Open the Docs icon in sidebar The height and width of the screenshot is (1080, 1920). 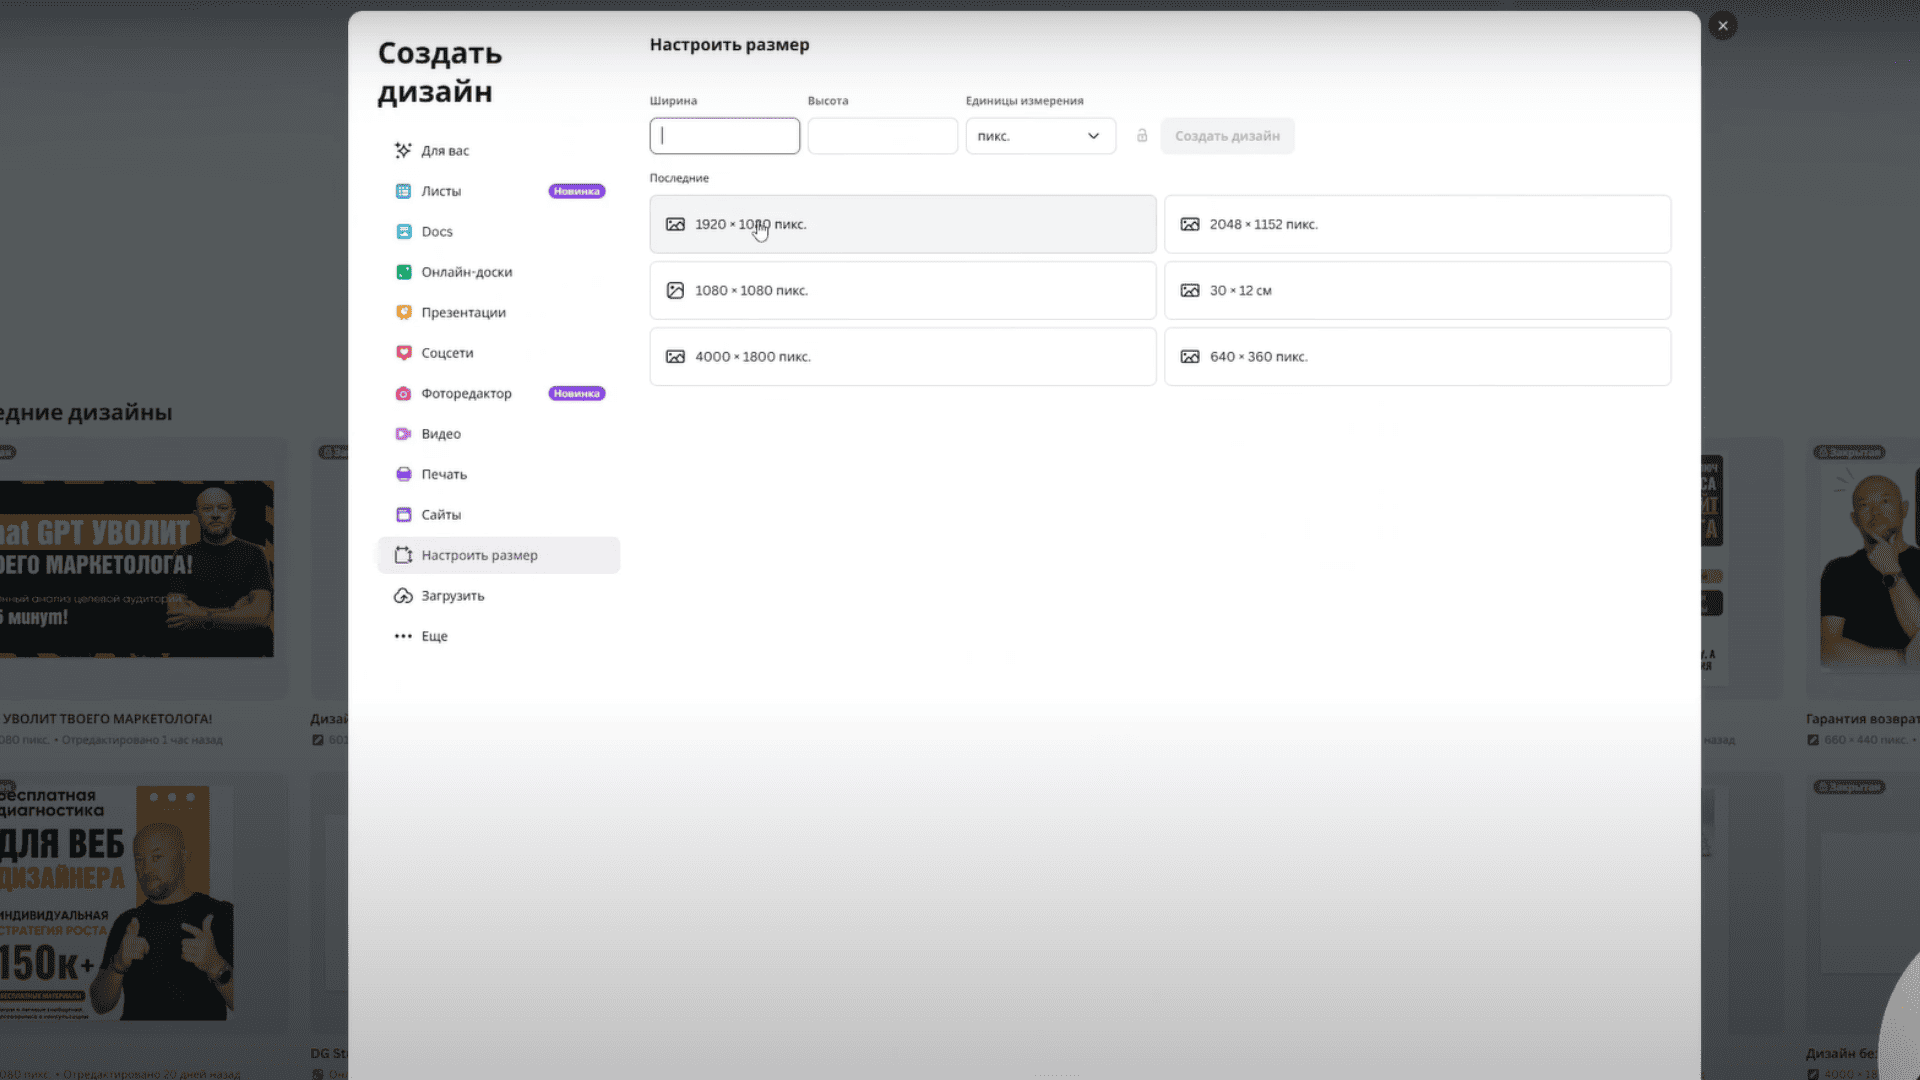(x=403, y=231)
